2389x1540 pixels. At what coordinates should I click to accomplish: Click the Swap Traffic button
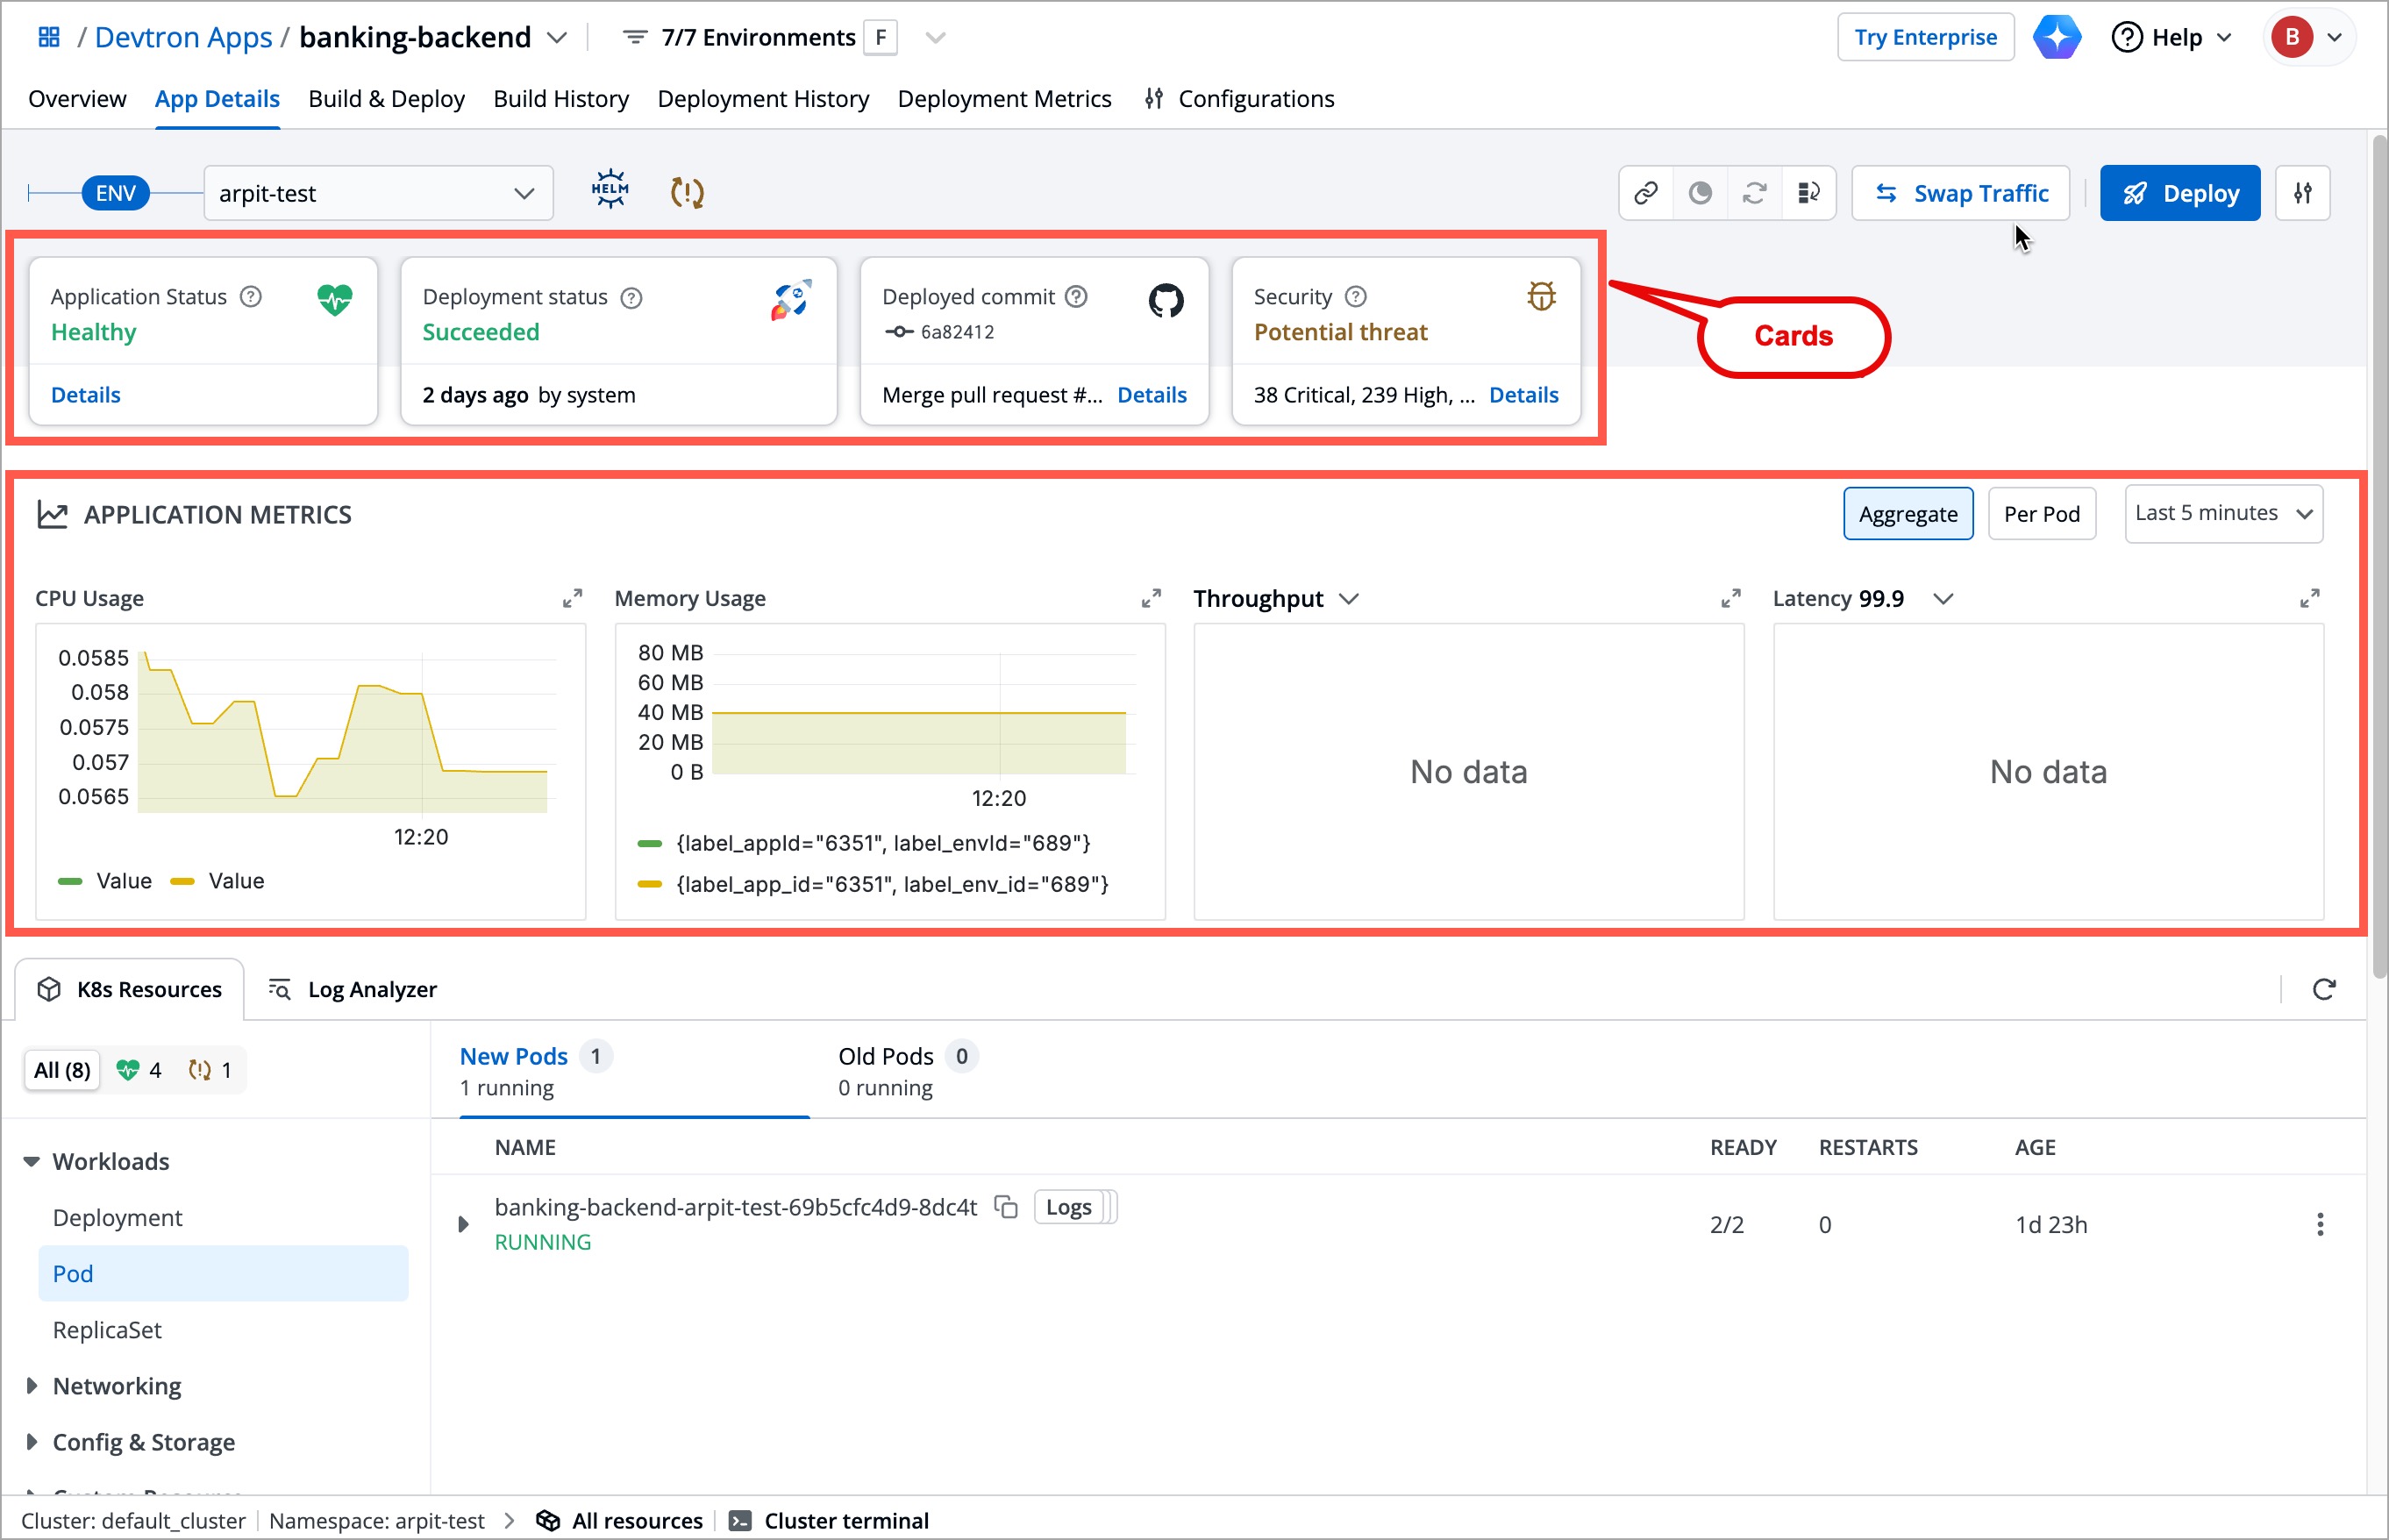(1960, 193)
